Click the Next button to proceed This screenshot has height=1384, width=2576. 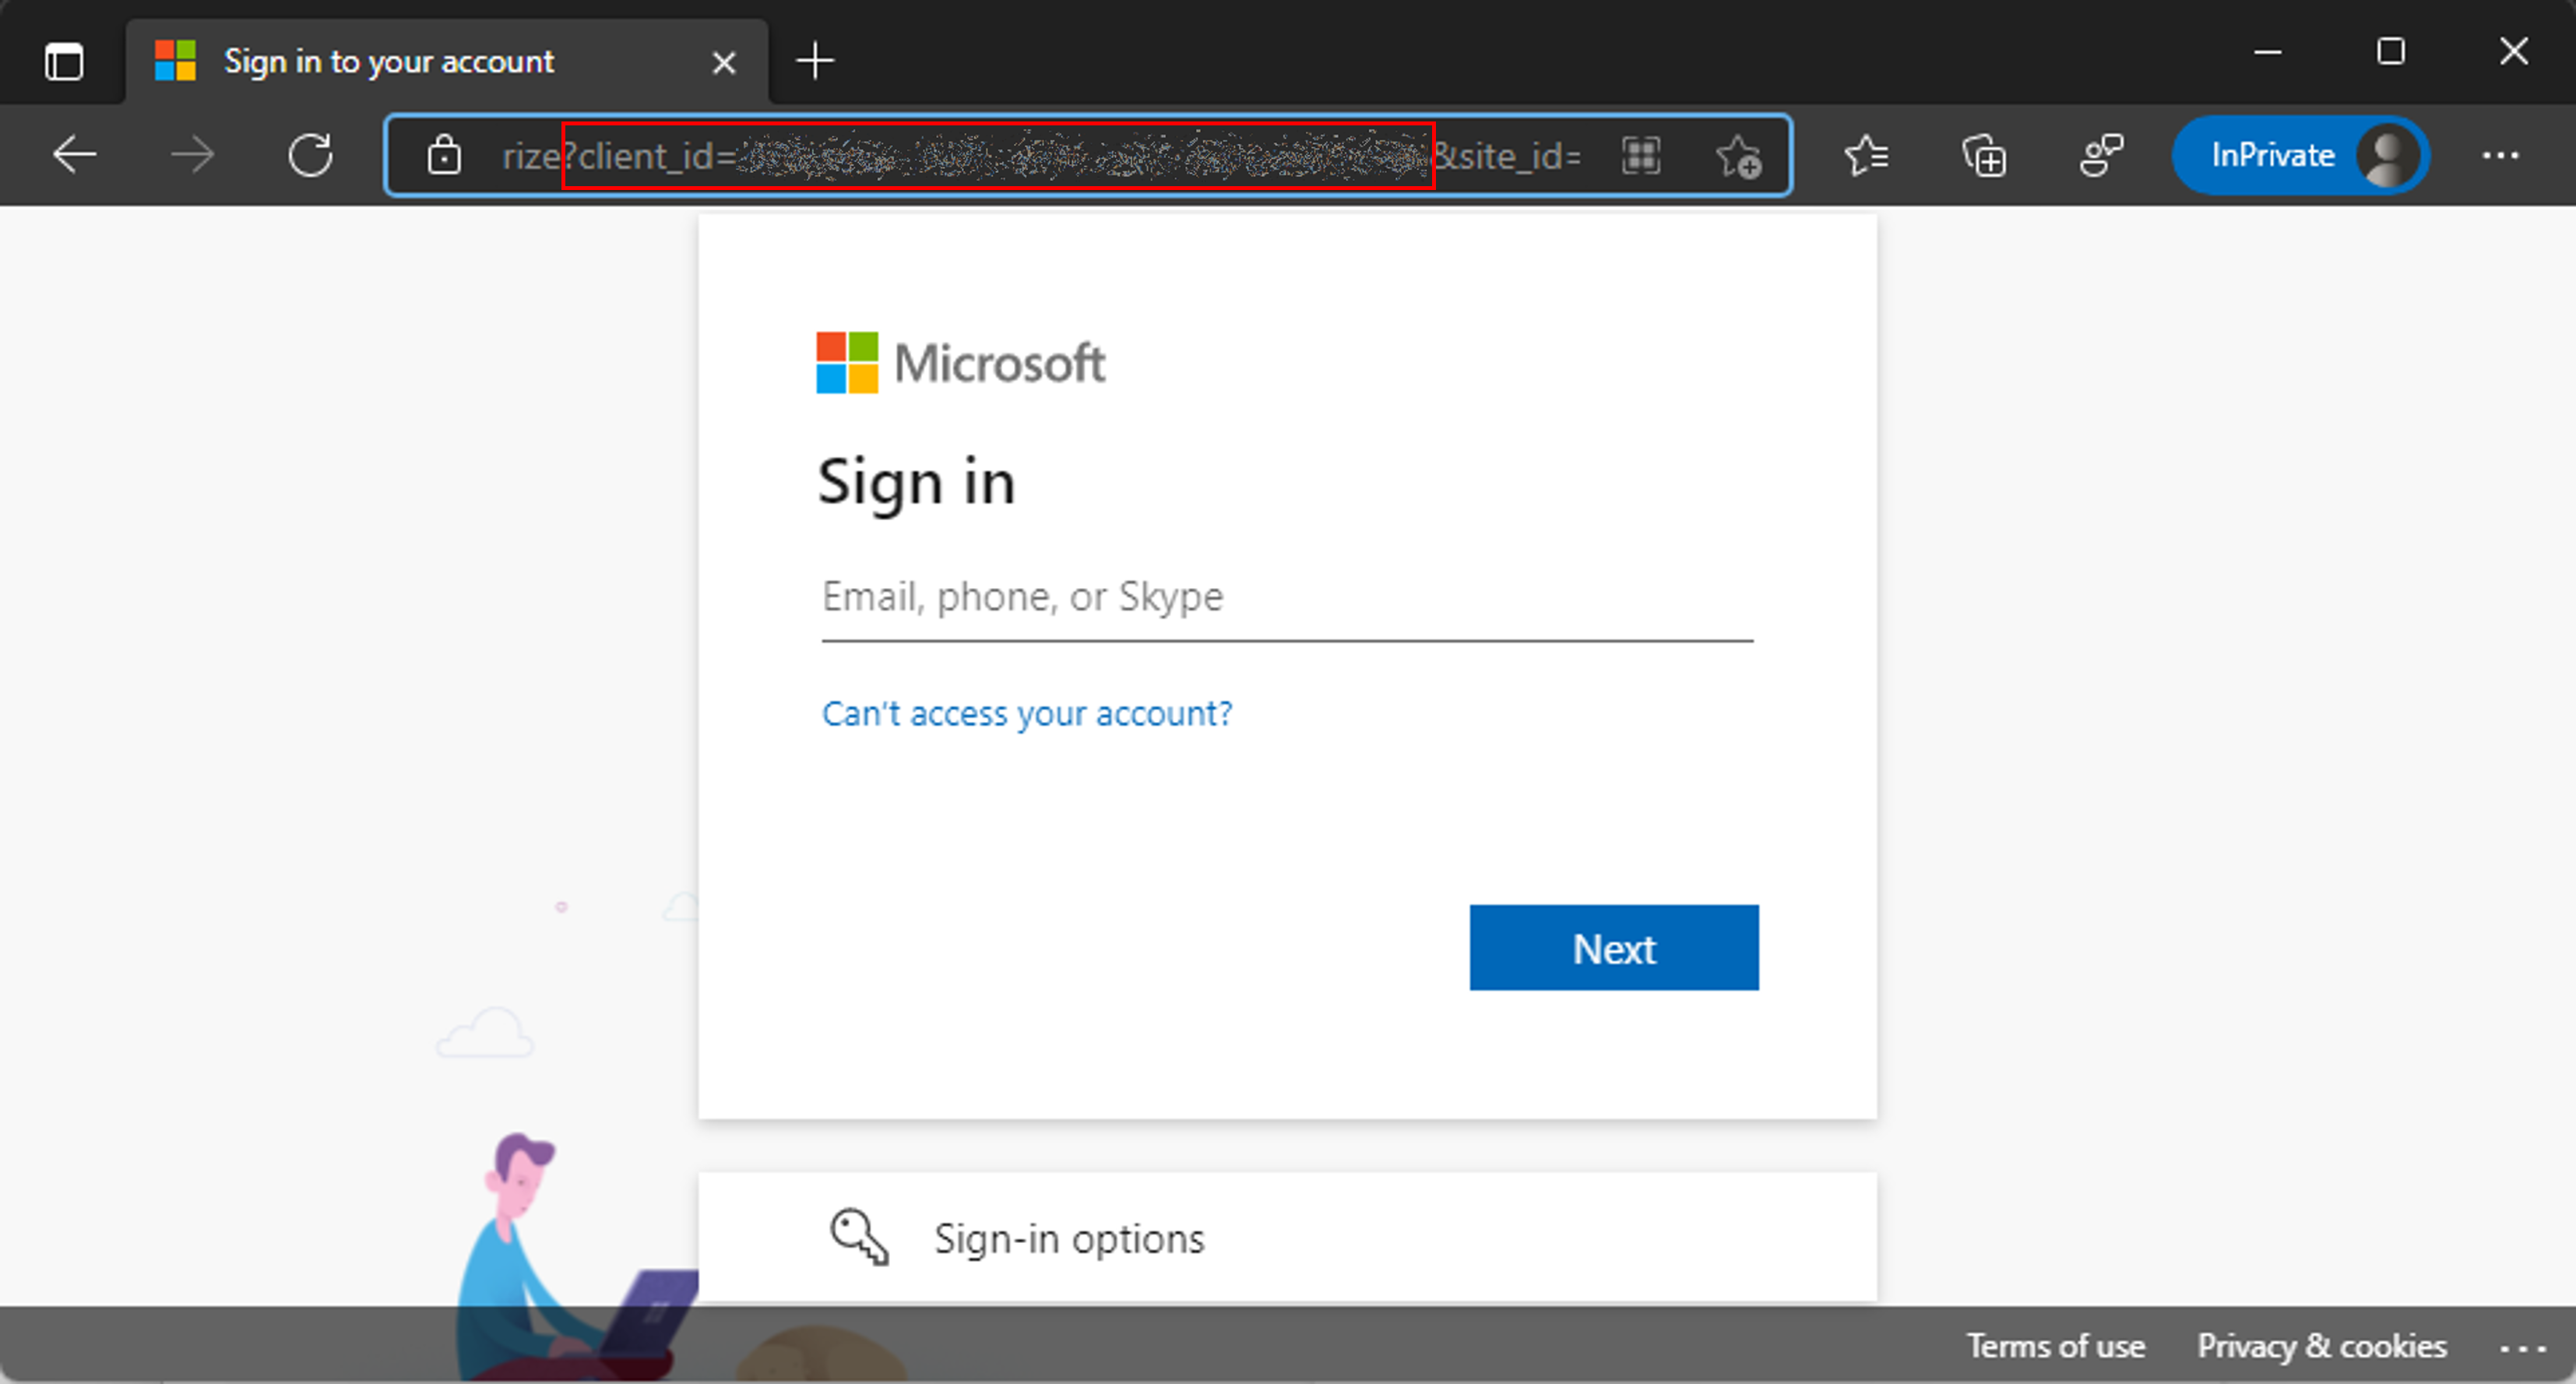1614,948
